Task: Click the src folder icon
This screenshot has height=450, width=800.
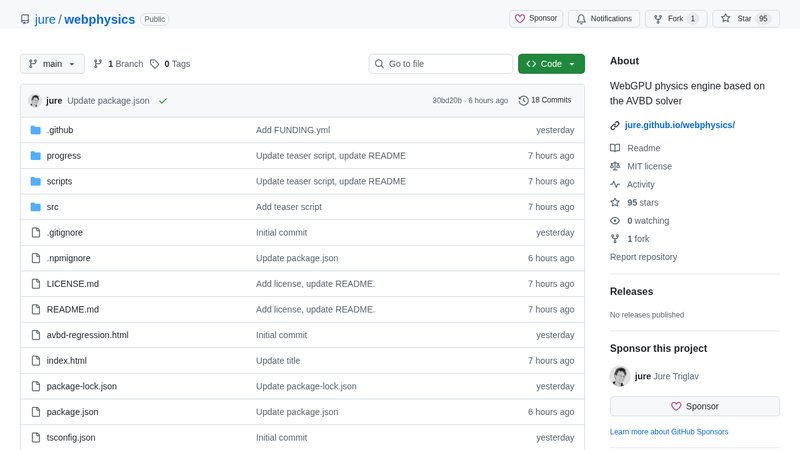Action: tap(36, 207)
